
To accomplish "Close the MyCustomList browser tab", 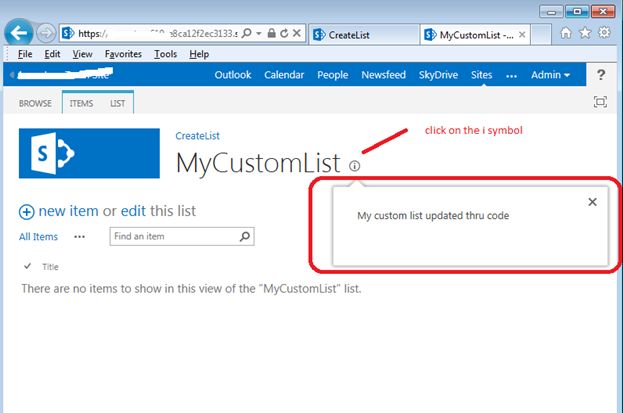I will (522, 35).
